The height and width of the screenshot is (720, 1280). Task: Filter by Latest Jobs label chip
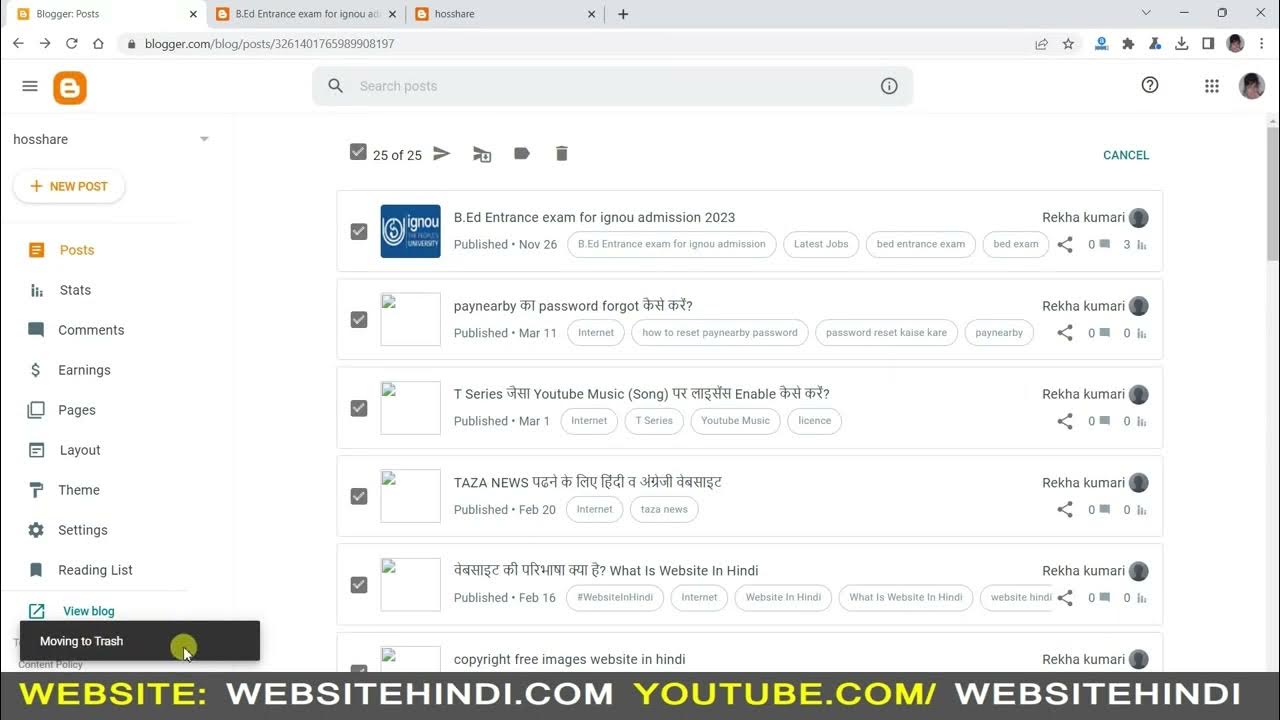pos(821,244)
